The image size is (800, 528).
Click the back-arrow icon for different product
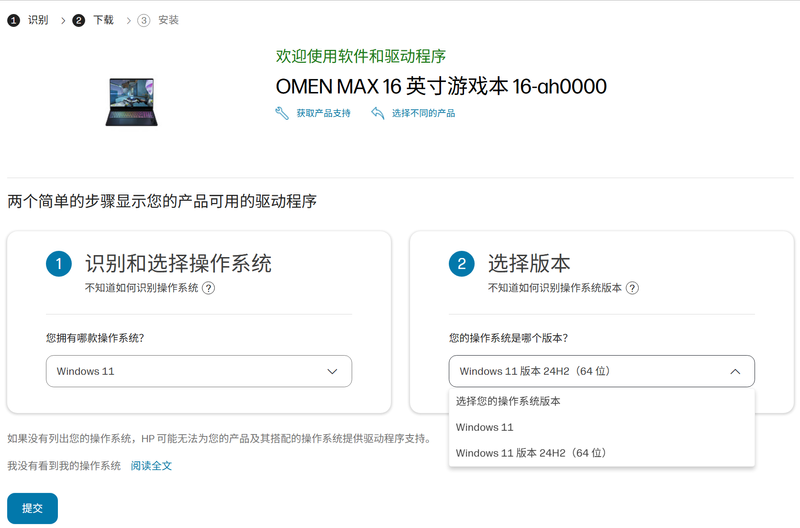(x=378, y=113)
